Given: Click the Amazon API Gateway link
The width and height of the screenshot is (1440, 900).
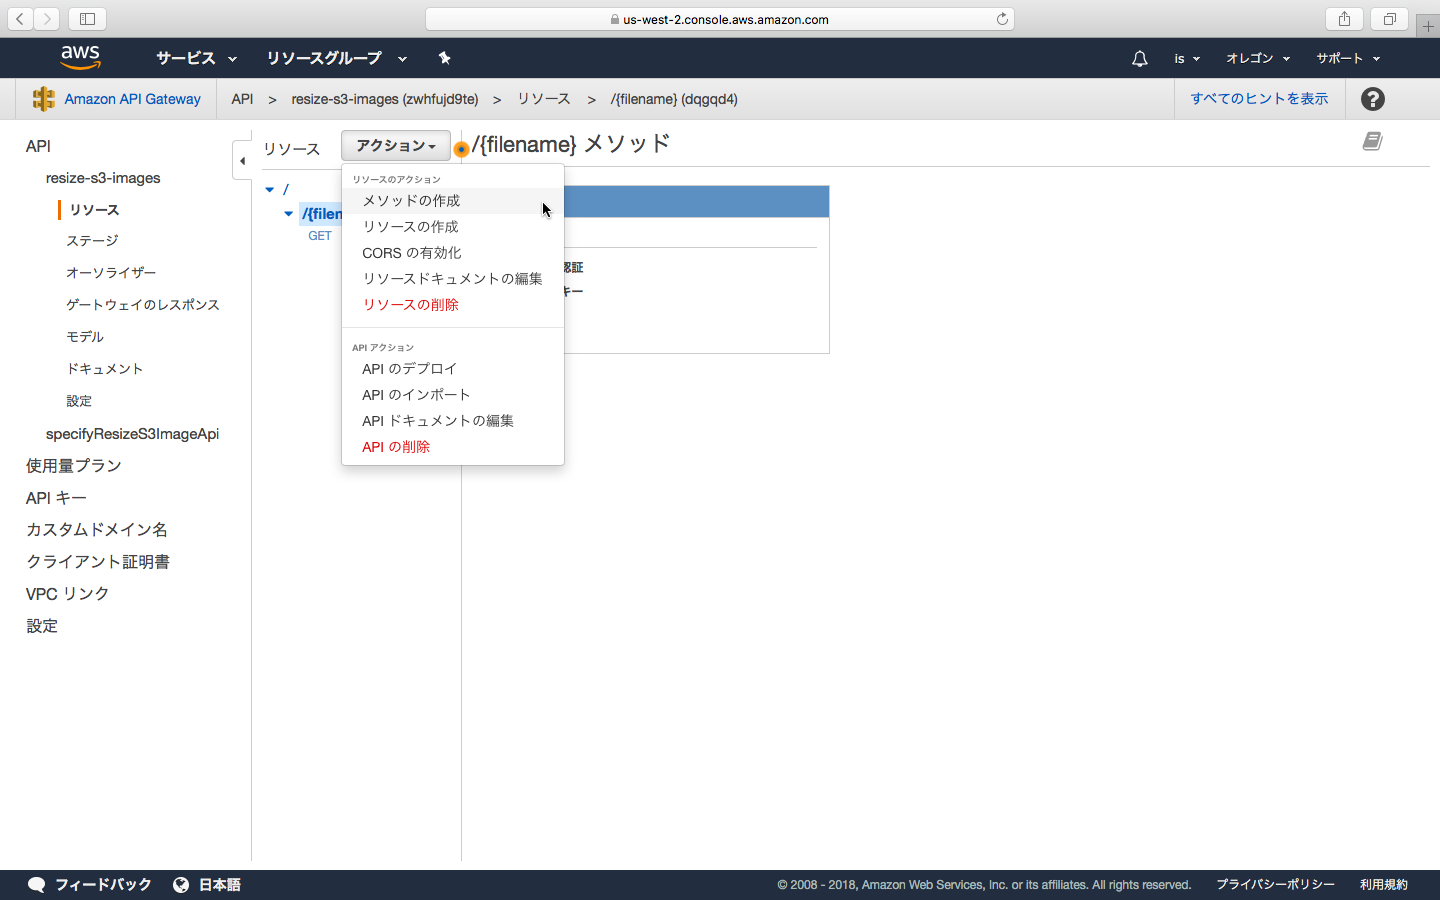Looking at the screenshot, I should click(x=132, y=99).
